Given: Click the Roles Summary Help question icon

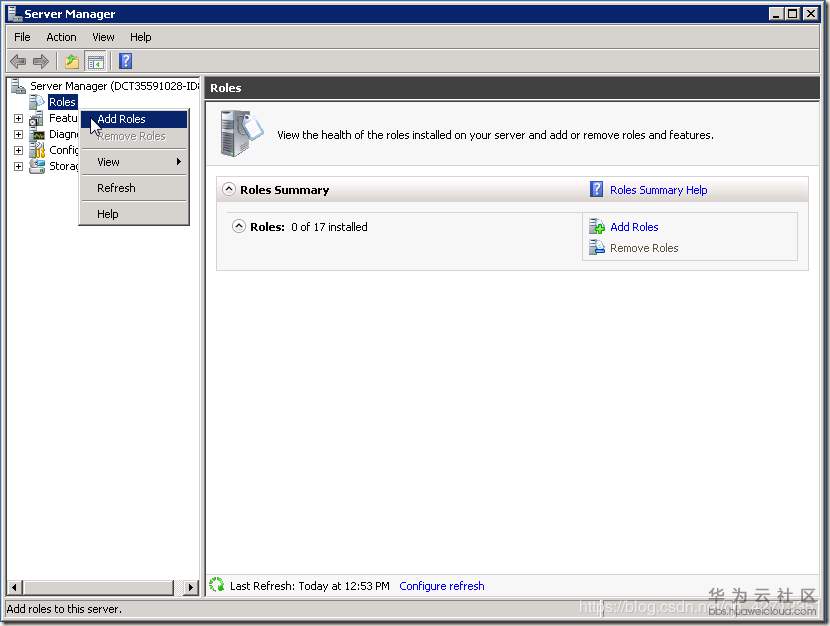Looking at the screenshot, I should point(596,189).
